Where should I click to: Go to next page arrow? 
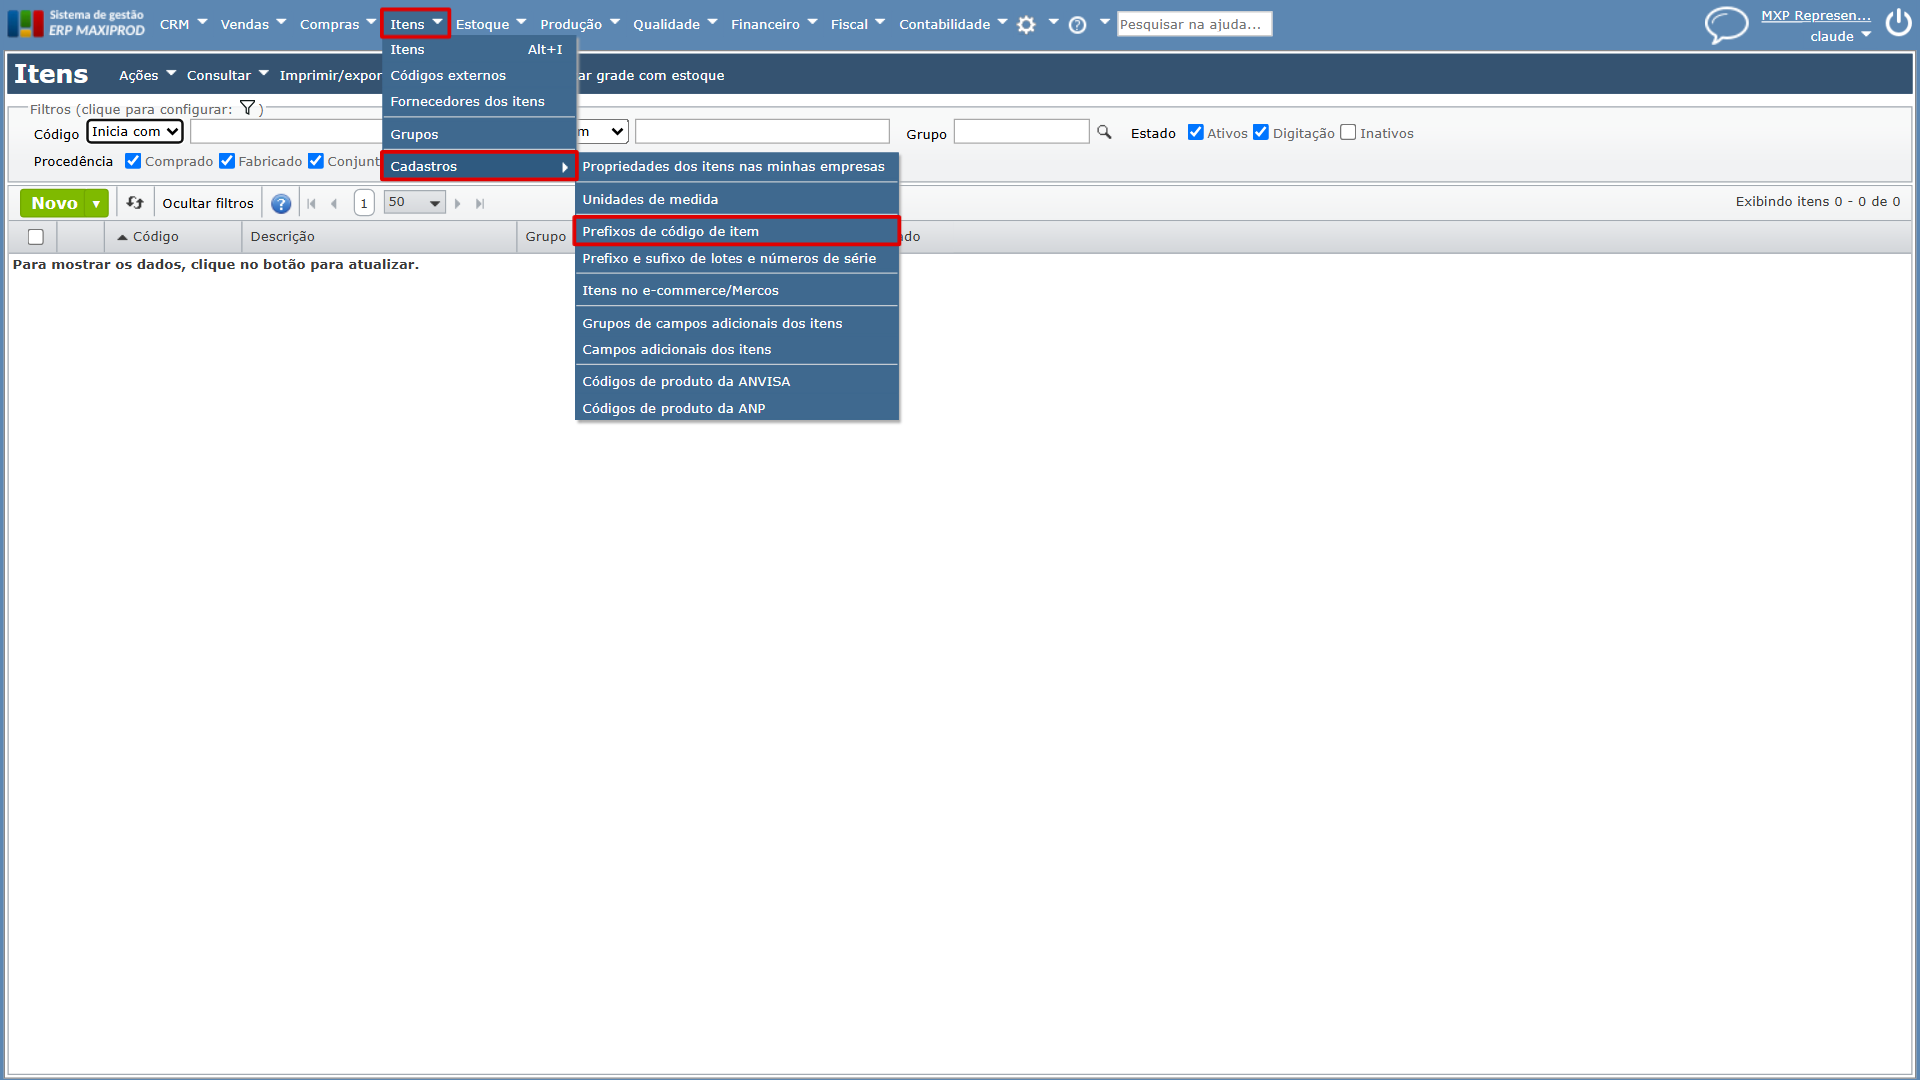point(458,203)
